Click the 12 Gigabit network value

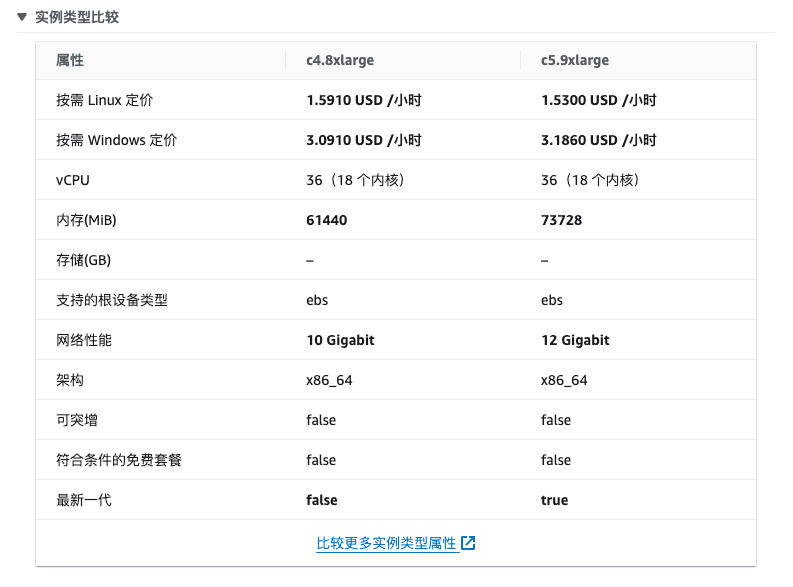(x=575, y=340)
